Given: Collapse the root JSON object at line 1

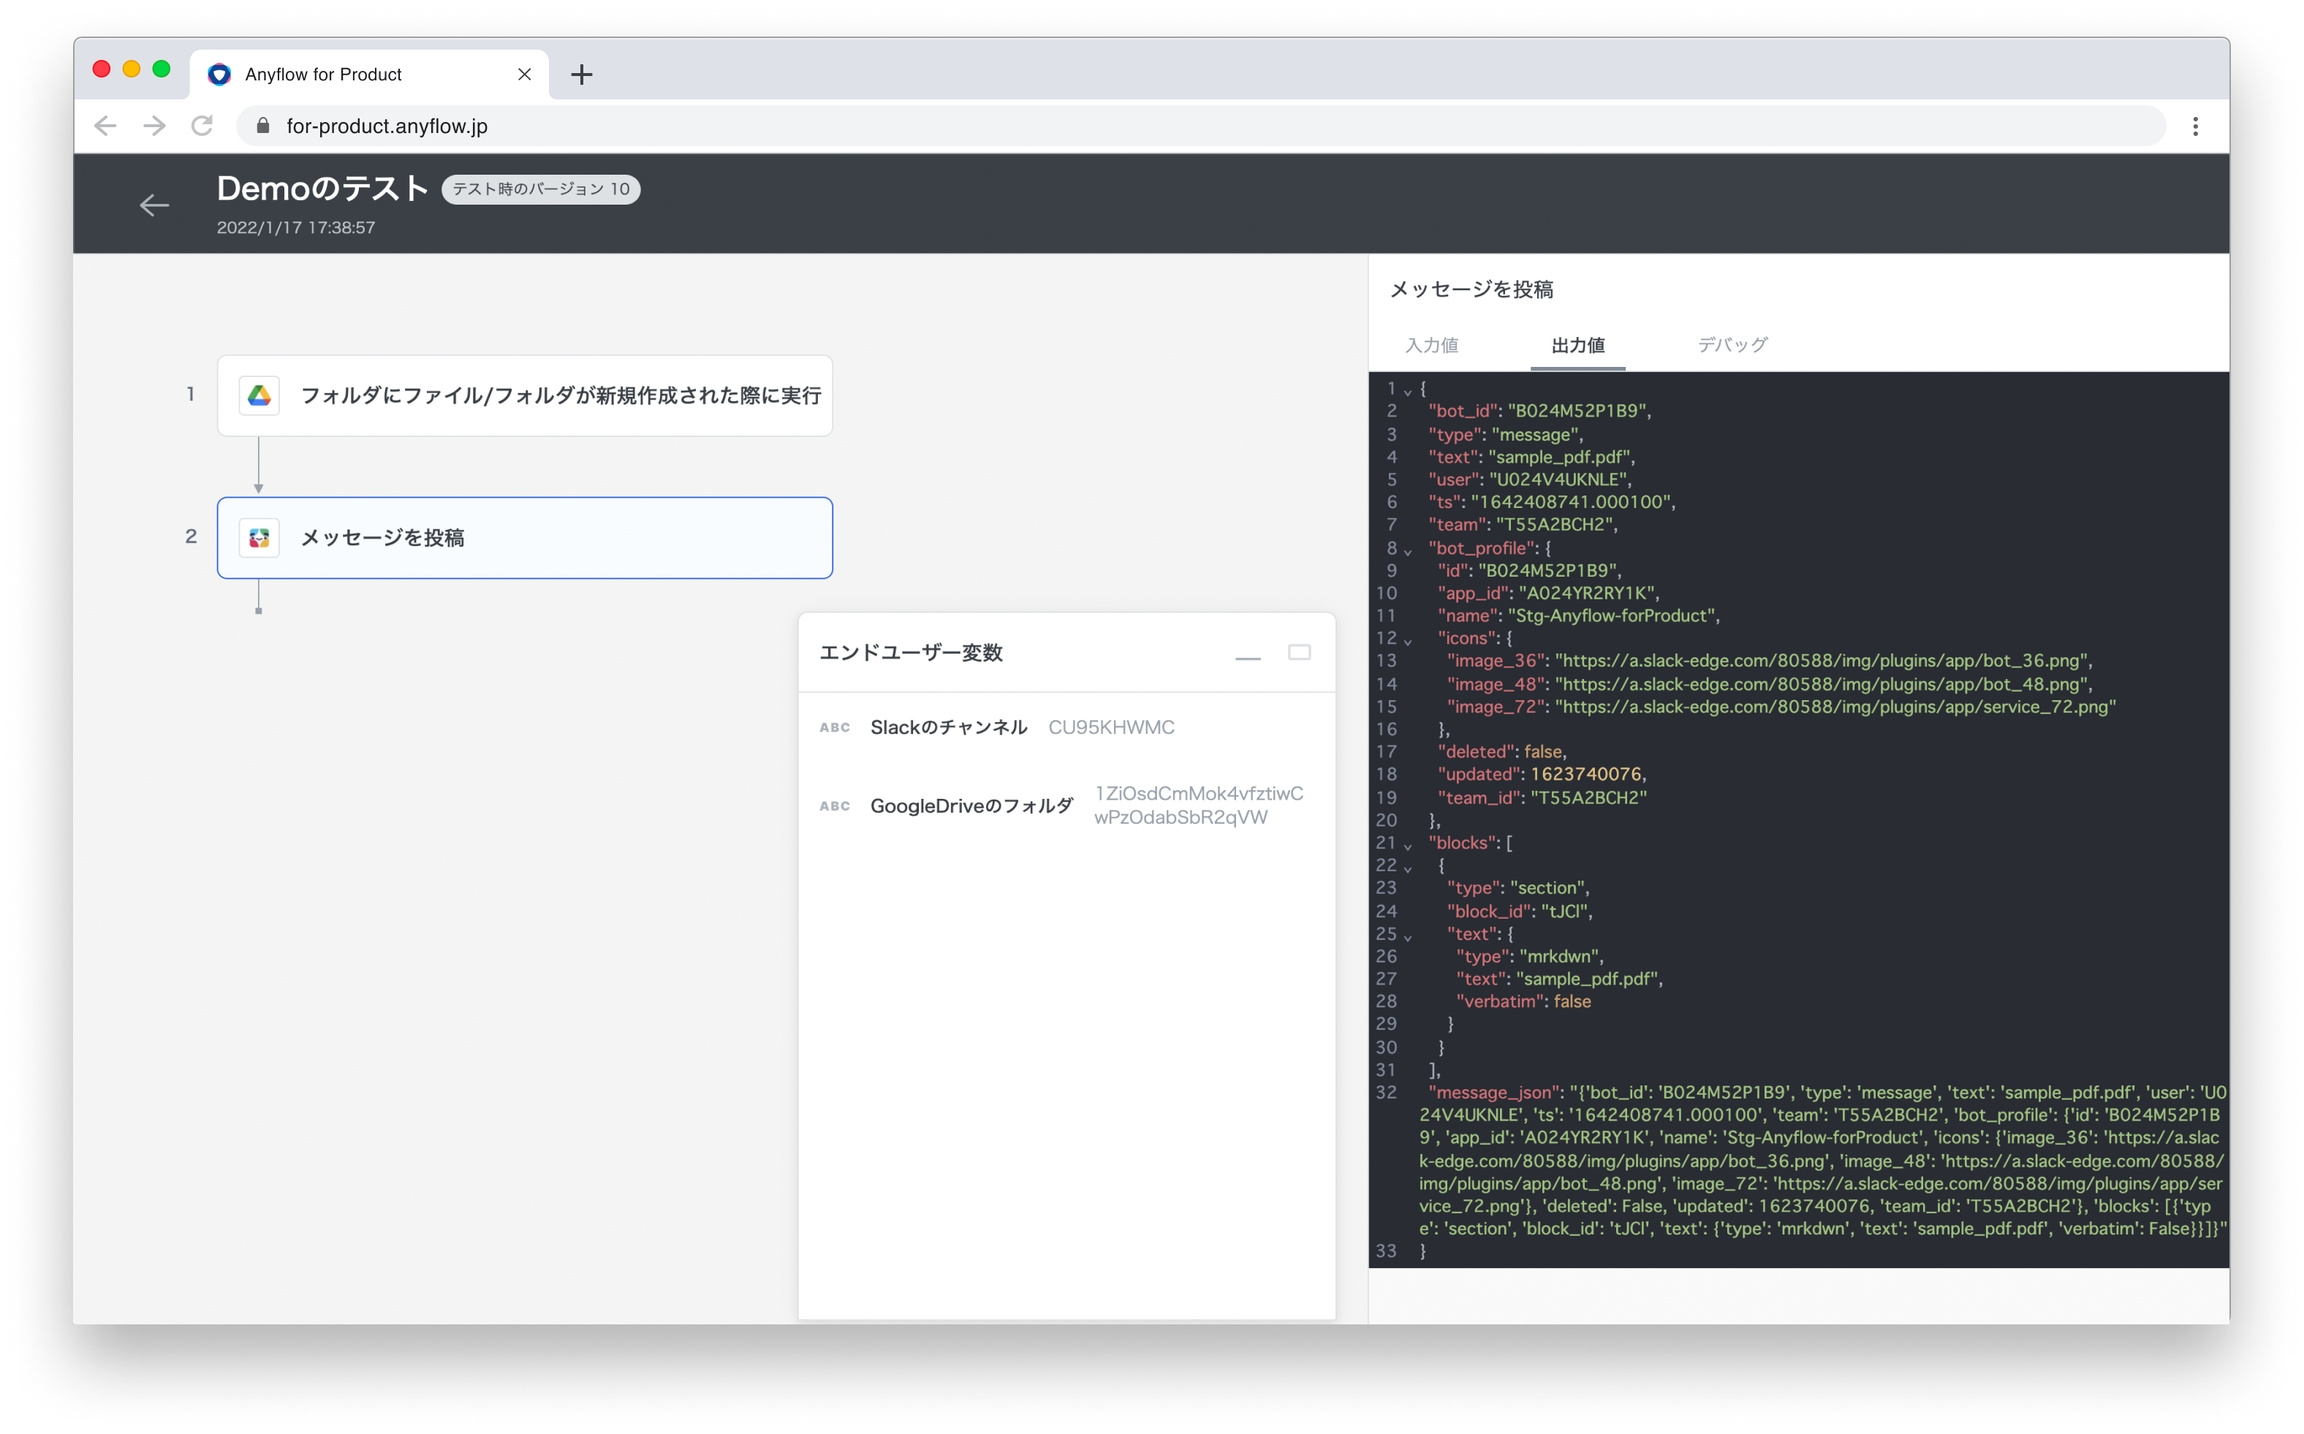Looking at the screenshot, I should (x=1408, y=391).
